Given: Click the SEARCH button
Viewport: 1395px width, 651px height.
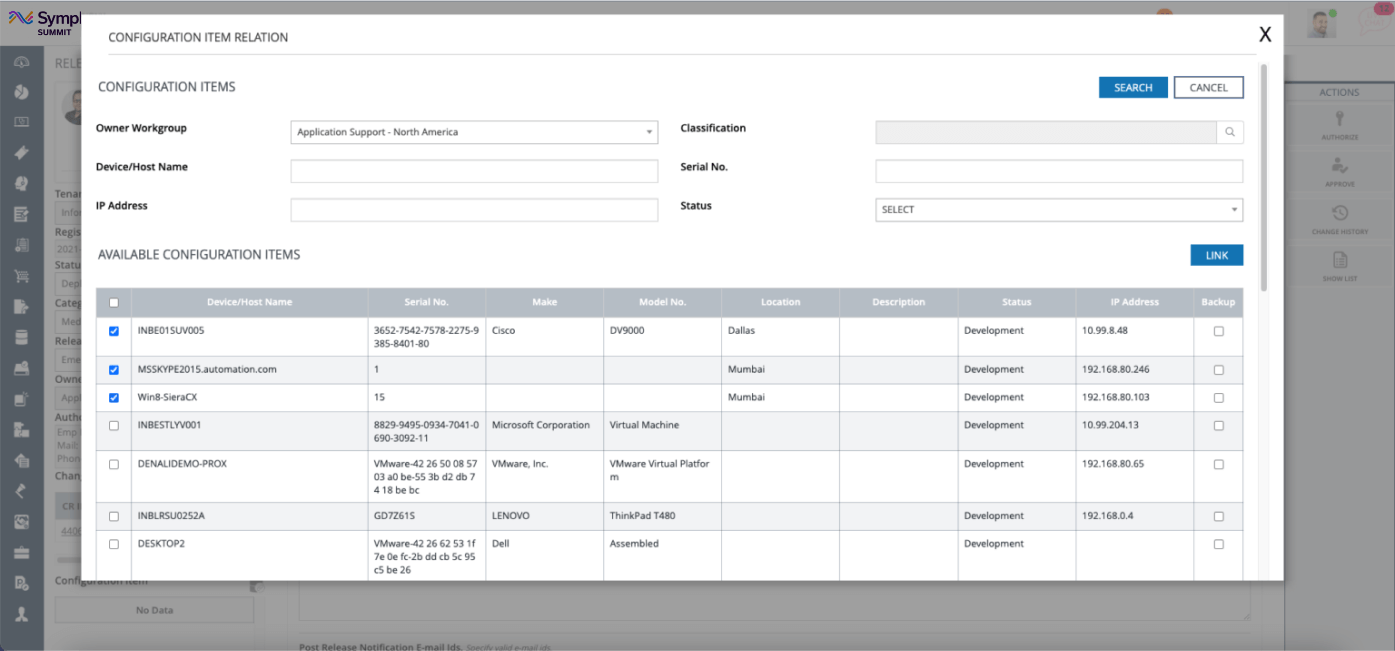Looking at the screenshot, I should (1133, 88).
